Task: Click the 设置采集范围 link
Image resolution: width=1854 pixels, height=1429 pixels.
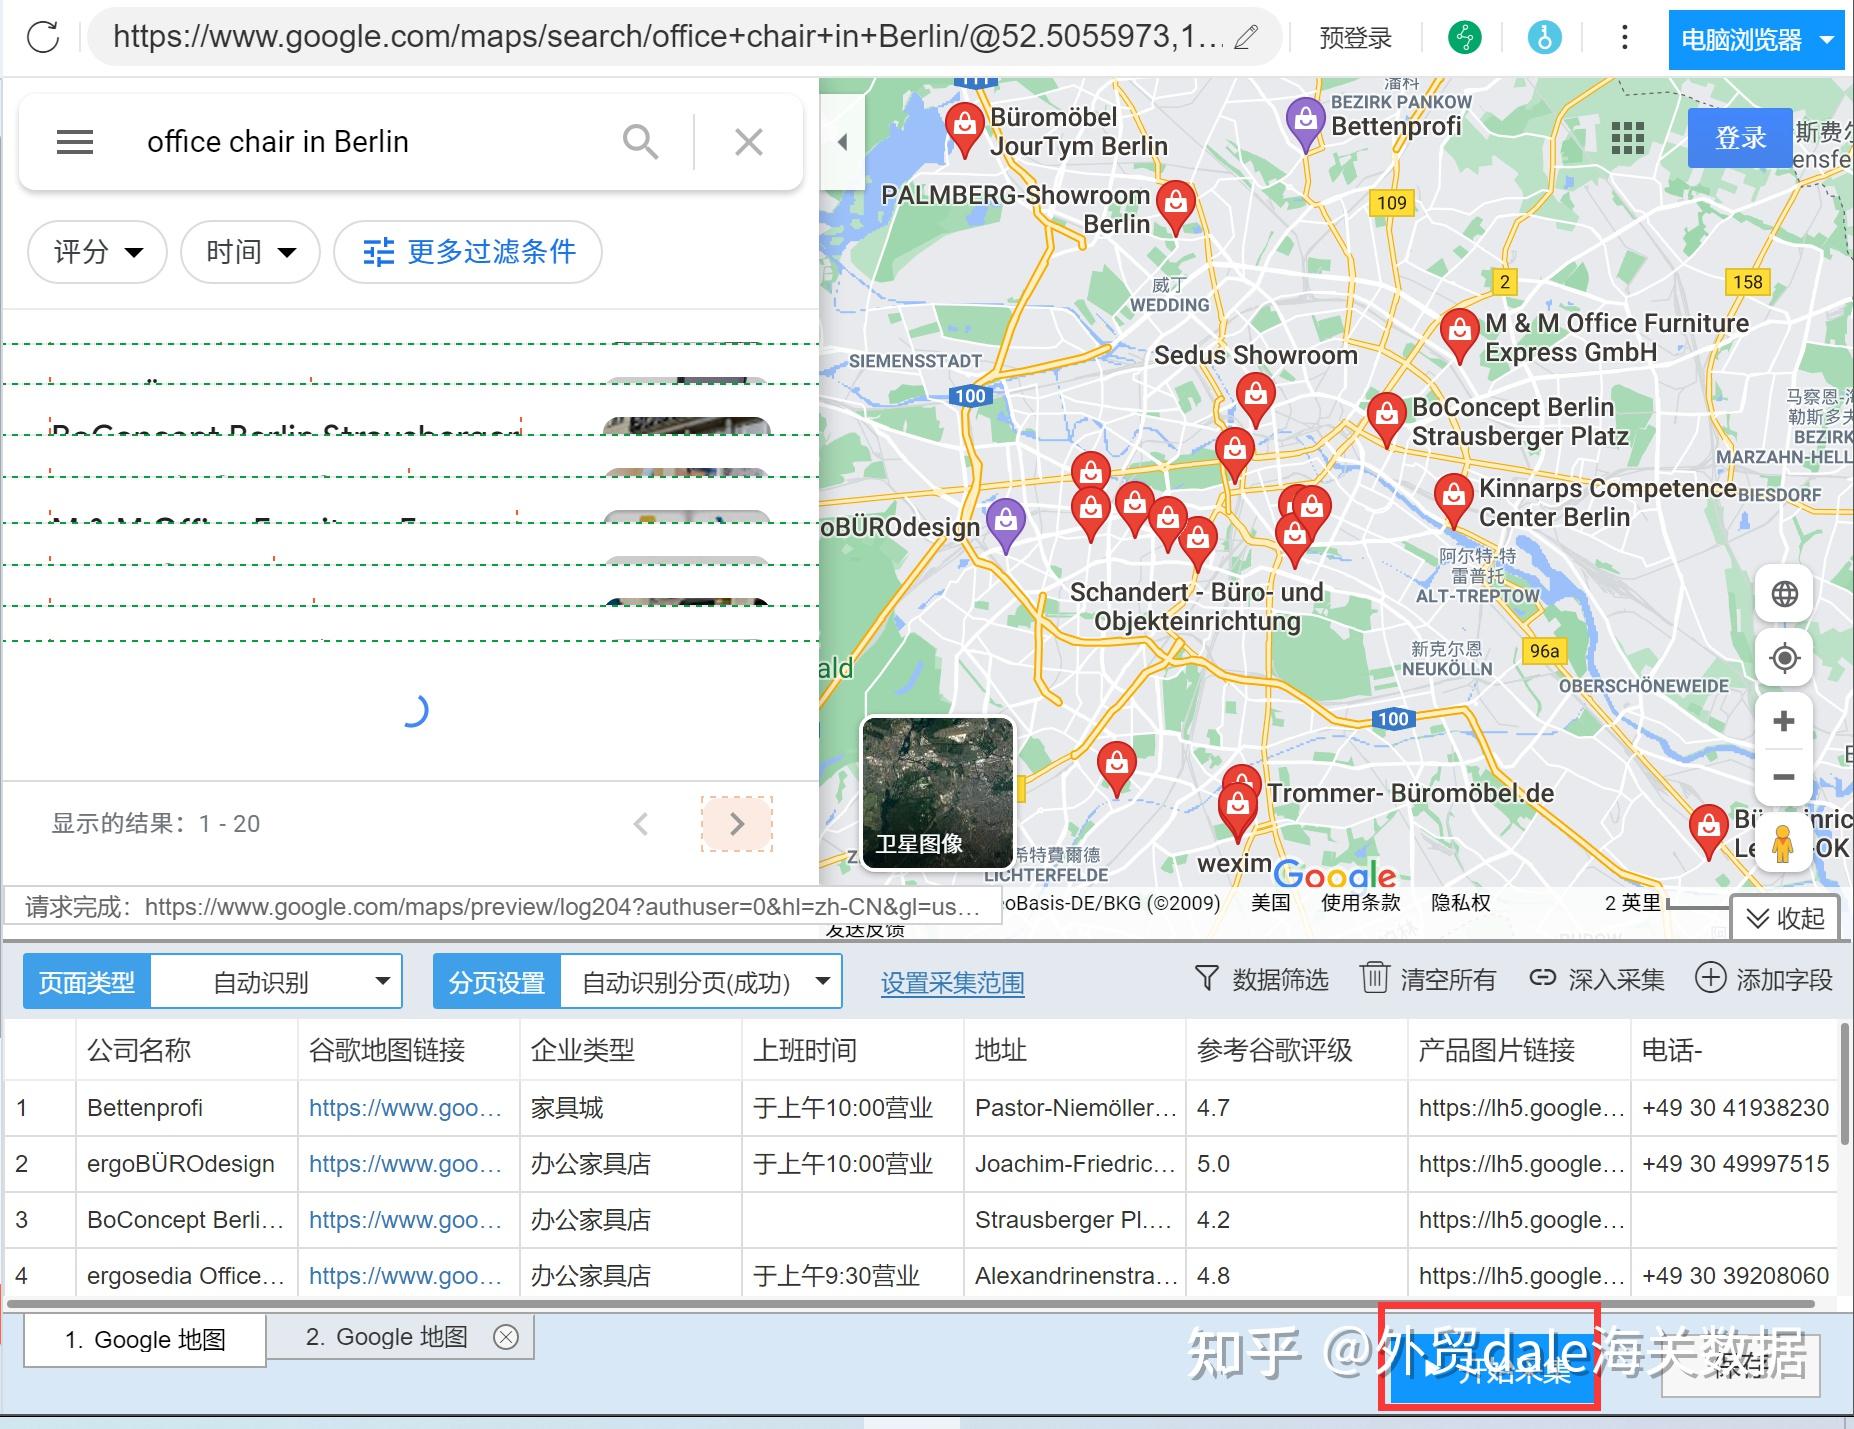Action: (x=952, y=983)
